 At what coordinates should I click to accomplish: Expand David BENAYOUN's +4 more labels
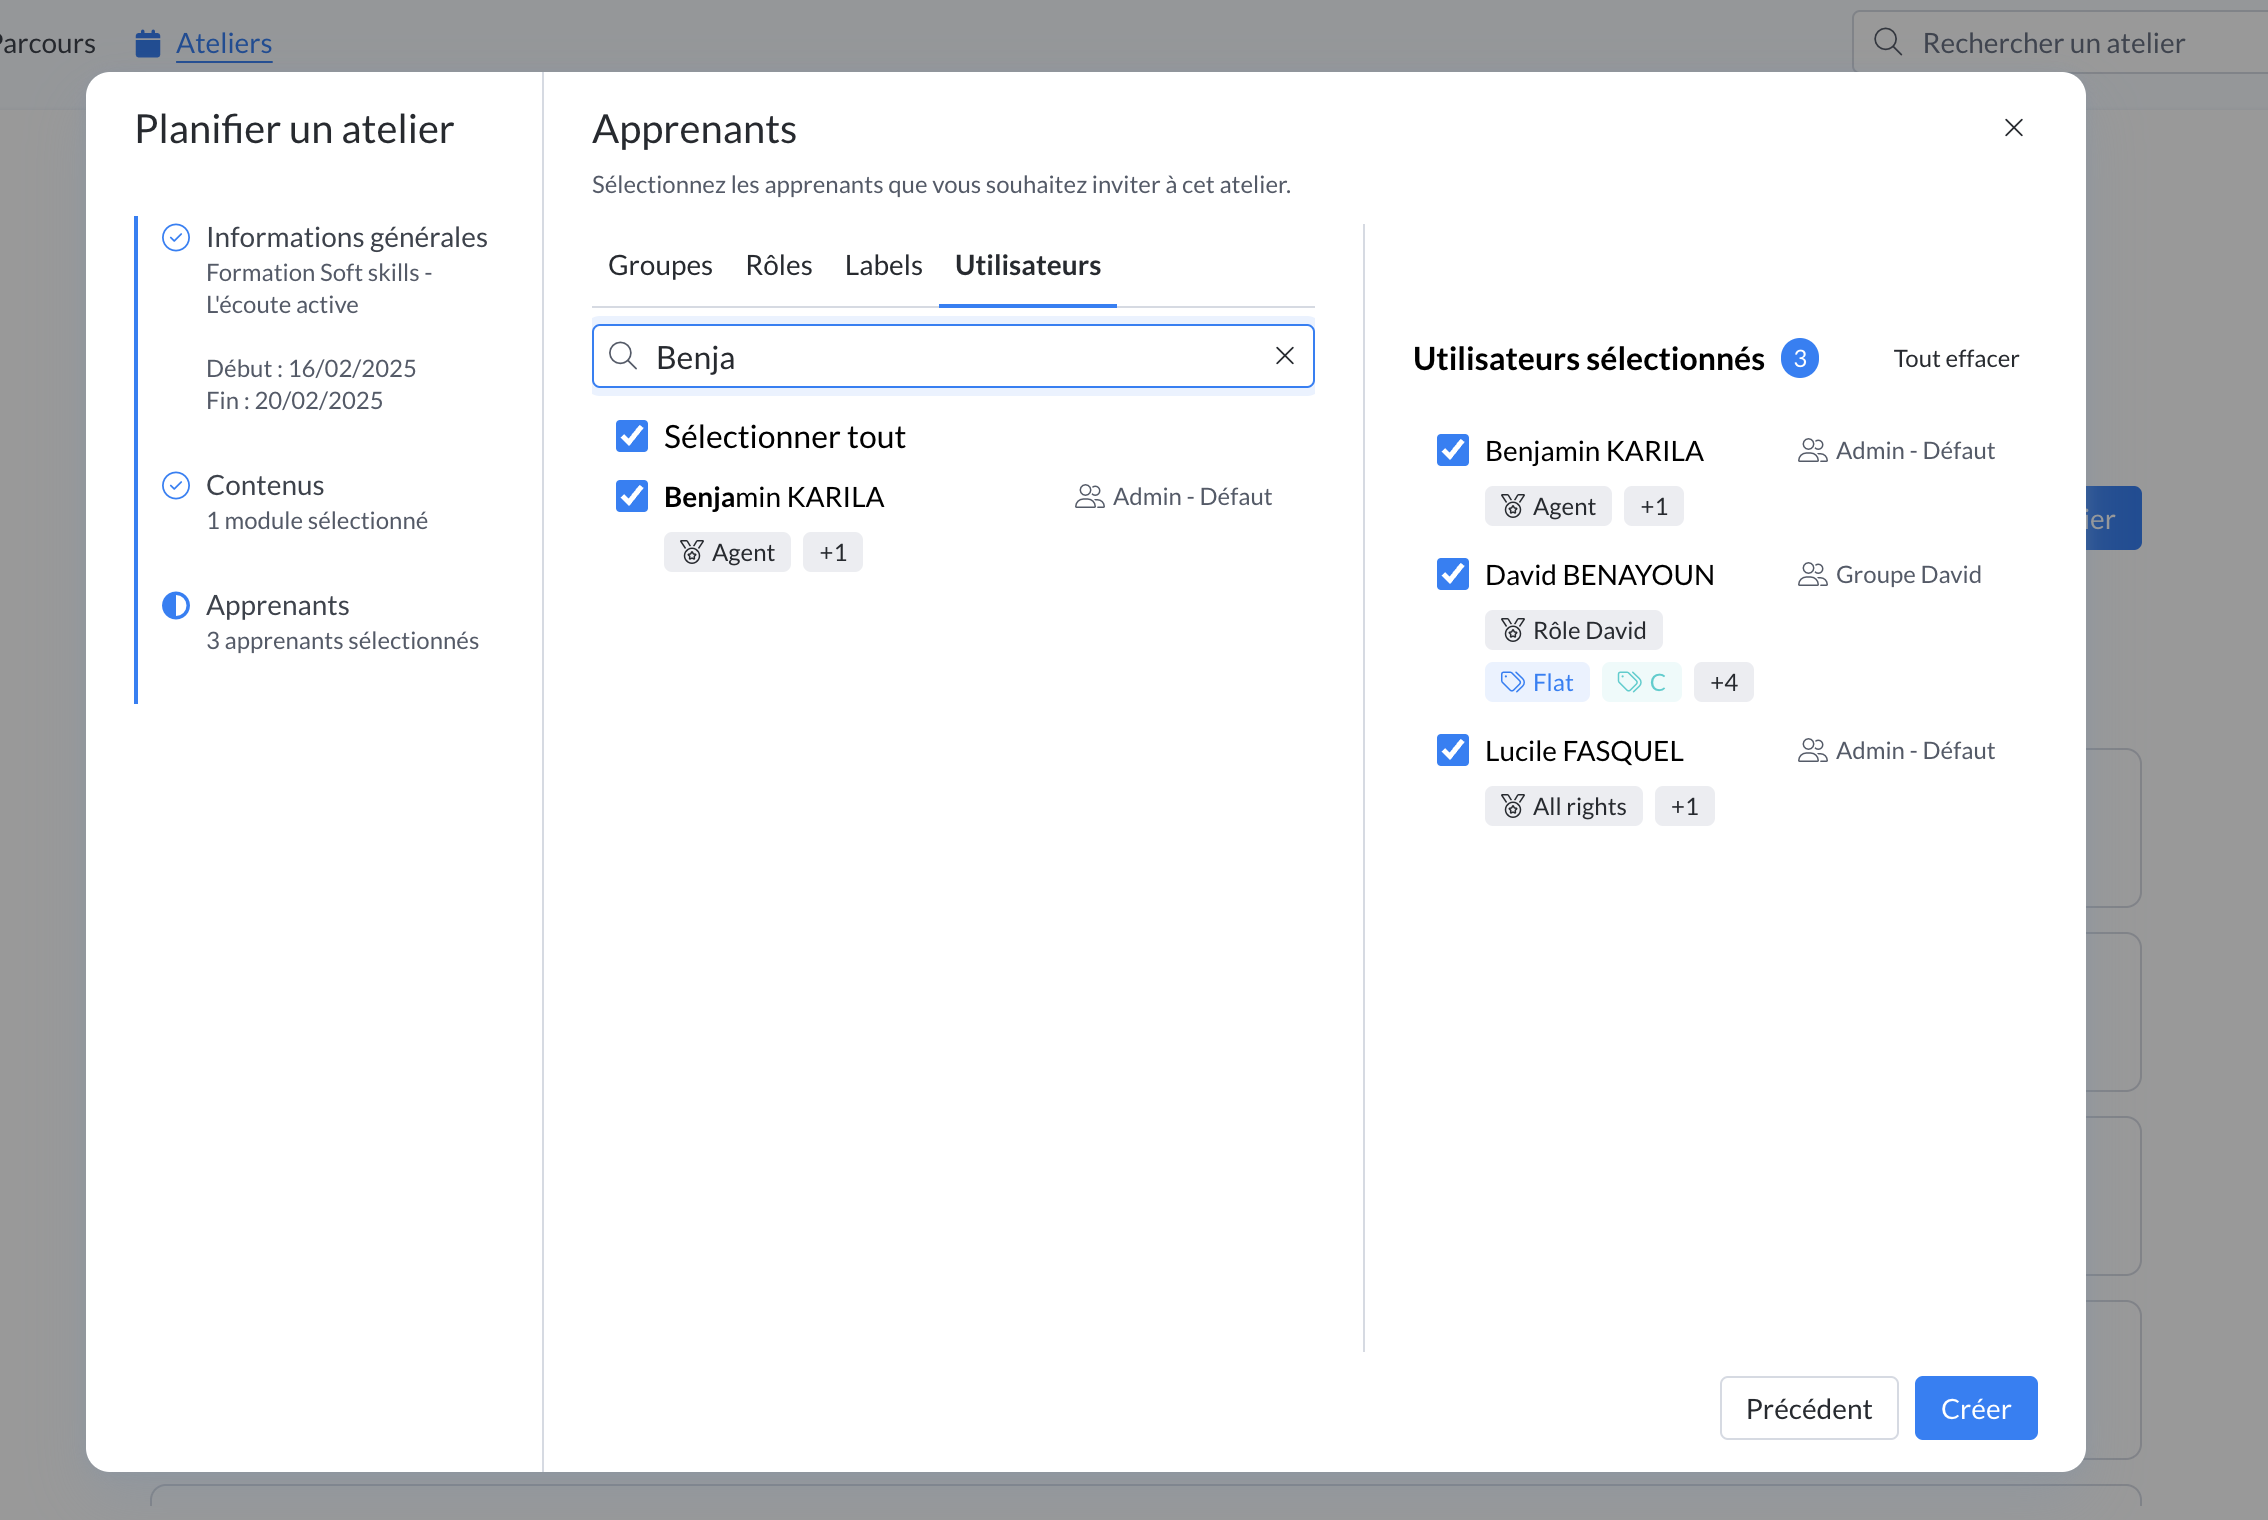(x=1723, y=683)
